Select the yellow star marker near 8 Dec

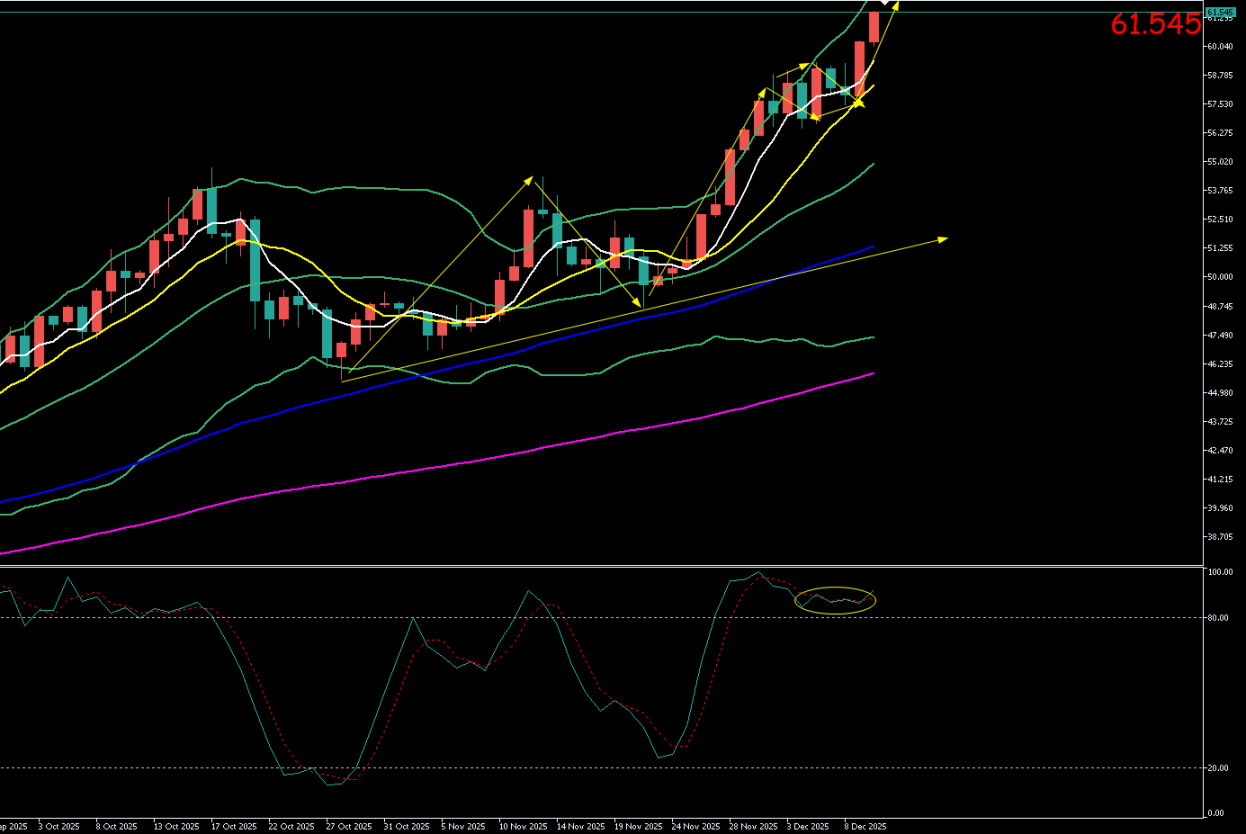858,101
